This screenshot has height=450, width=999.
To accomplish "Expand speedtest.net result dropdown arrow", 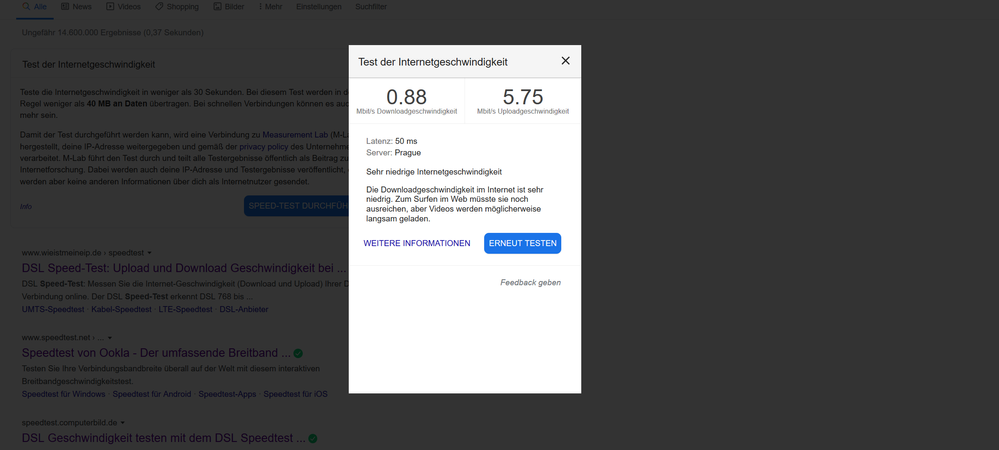I will (110, 338).
